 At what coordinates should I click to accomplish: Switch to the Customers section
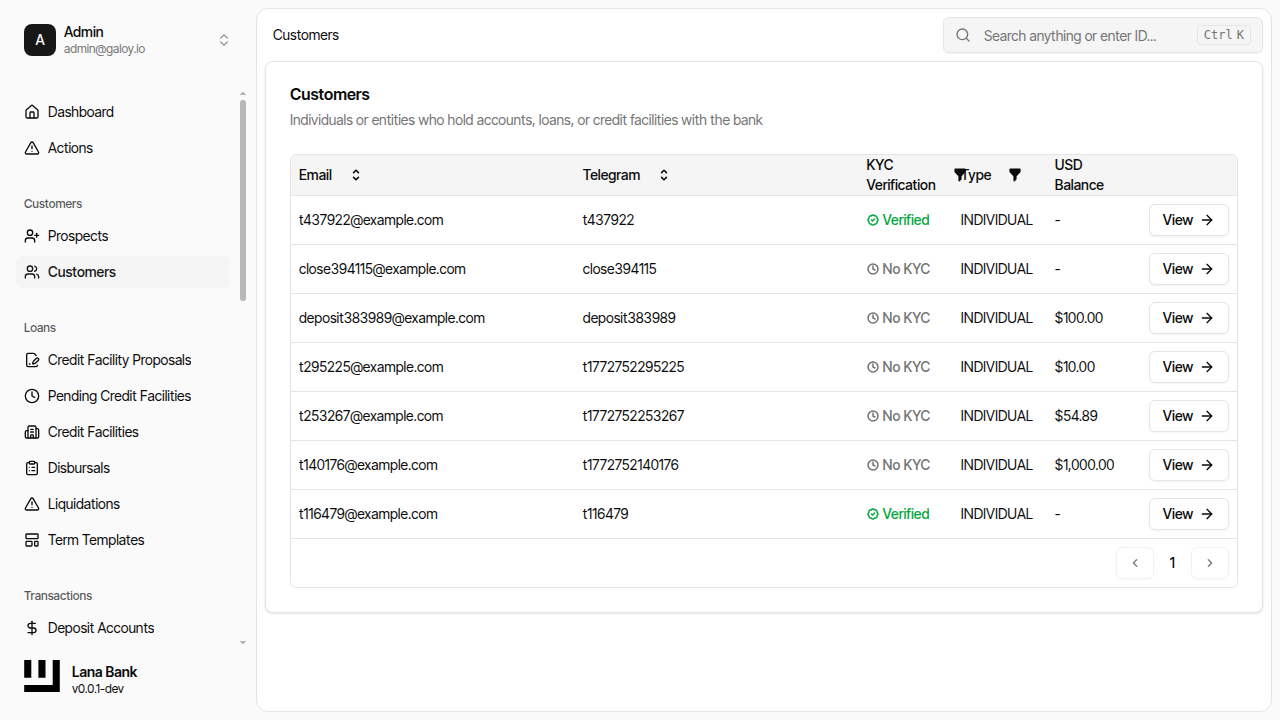point(81,271)
